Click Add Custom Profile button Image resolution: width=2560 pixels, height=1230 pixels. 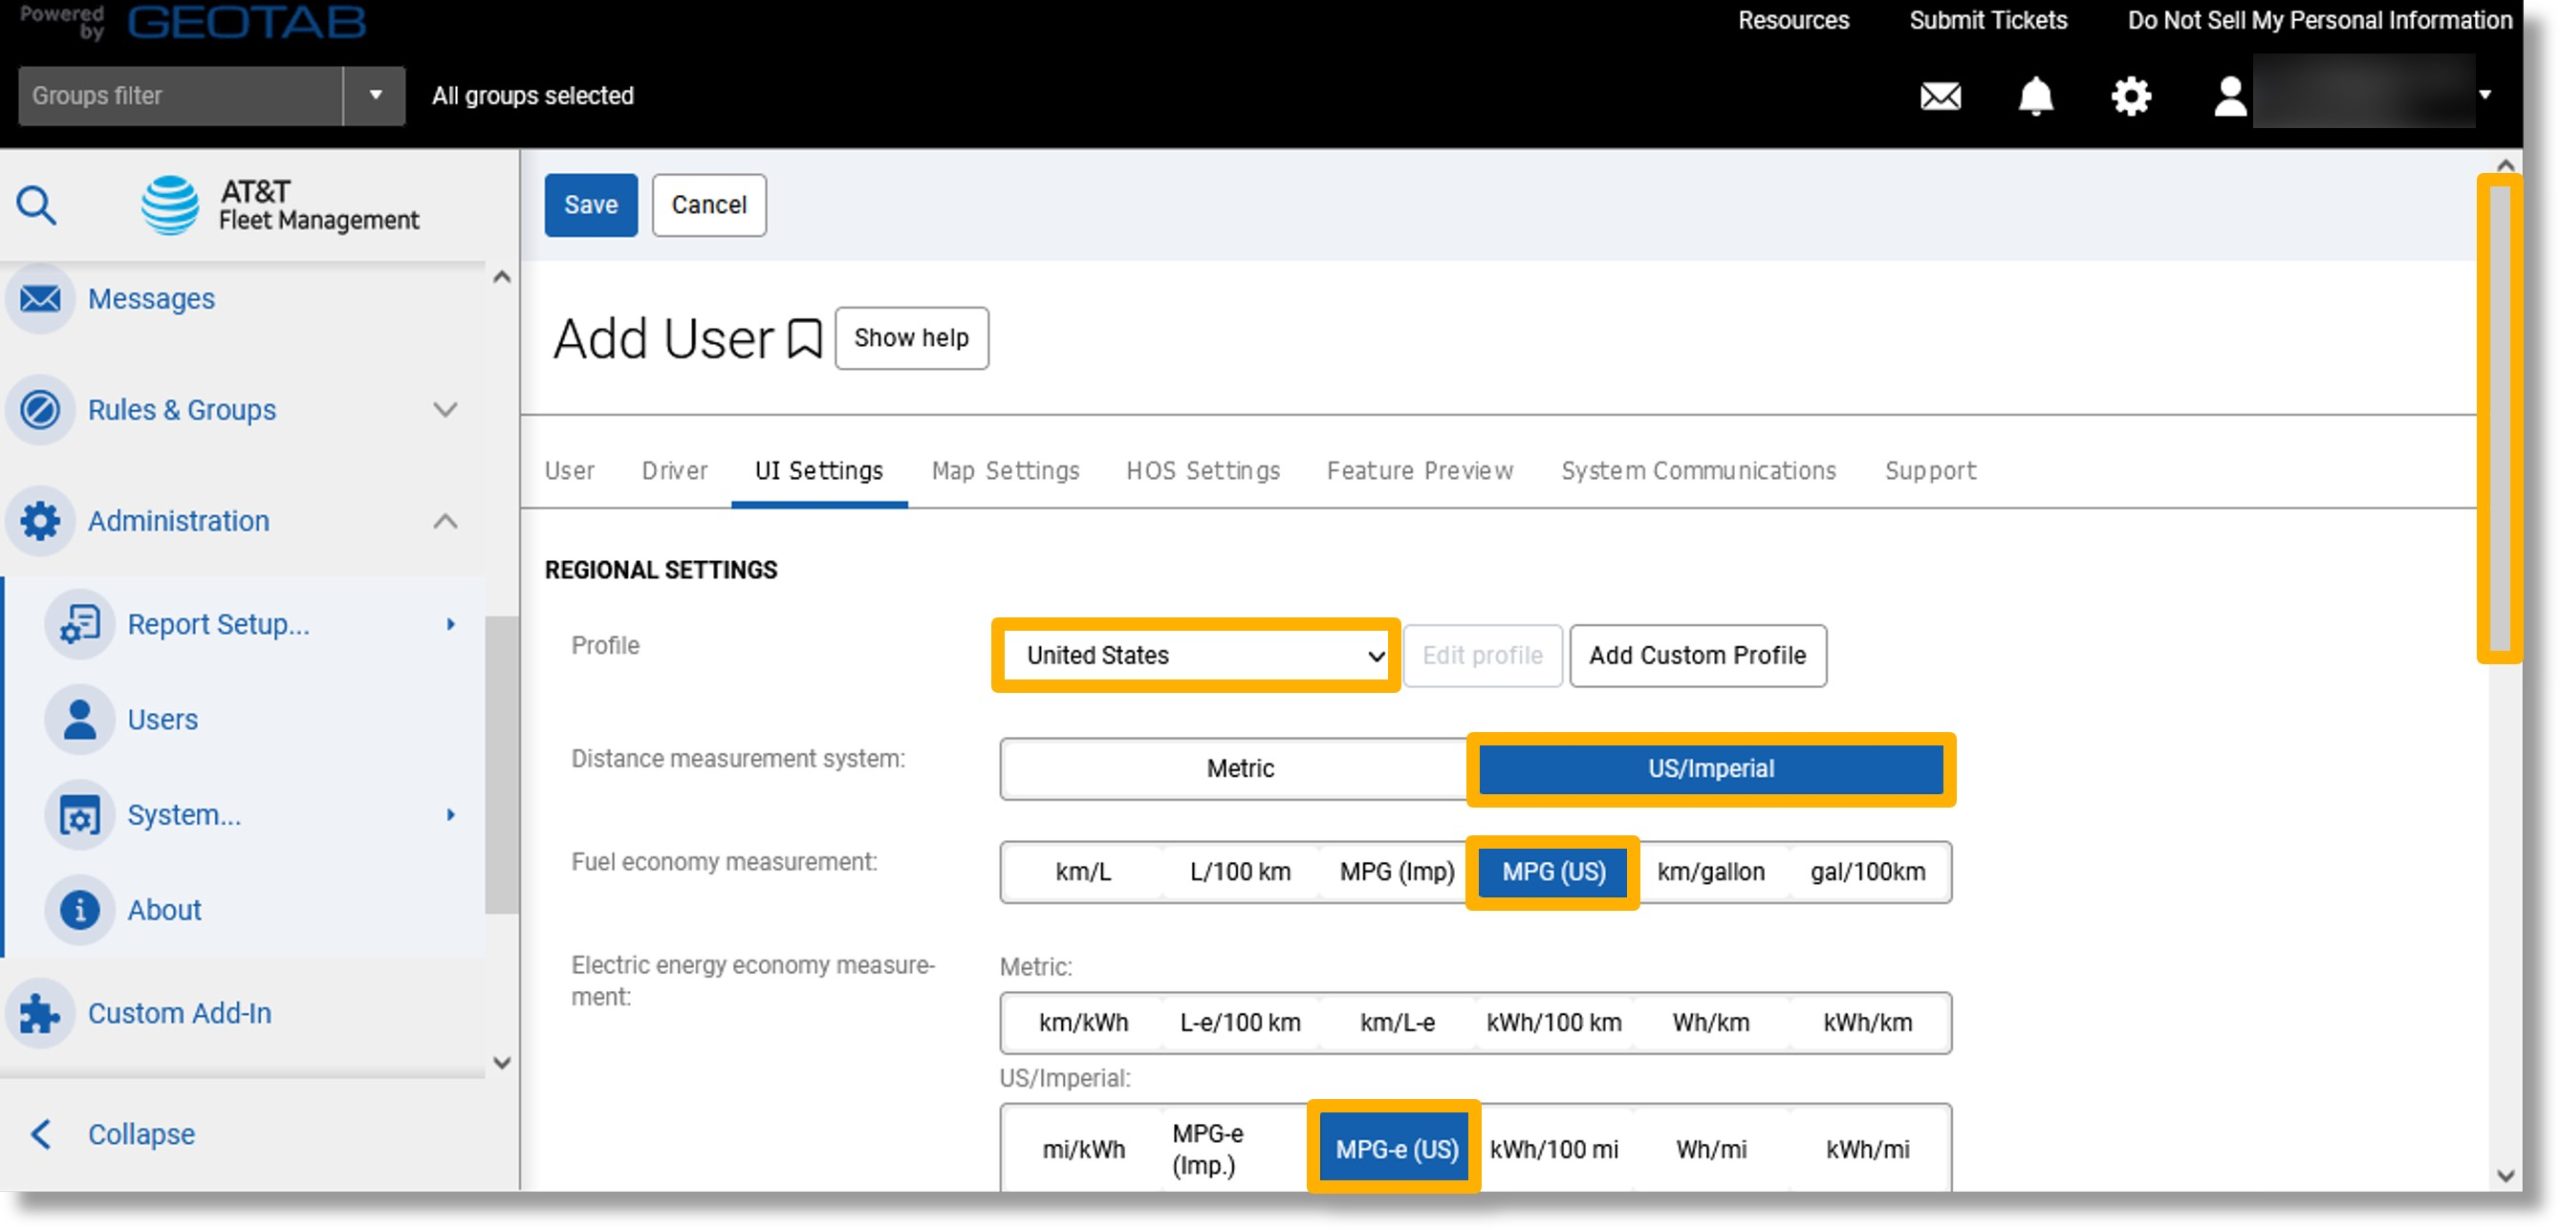[1697, 655]
